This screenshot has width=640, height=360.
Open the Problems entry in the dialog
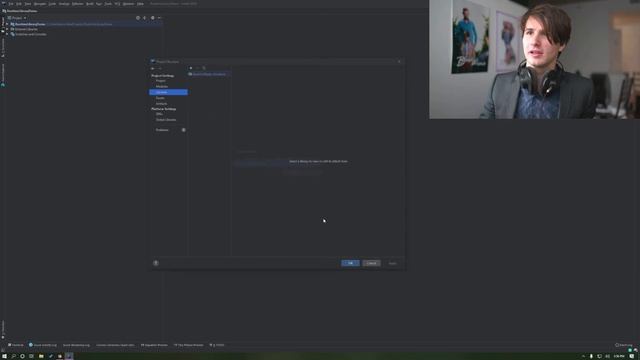click(x=162, y=130)
